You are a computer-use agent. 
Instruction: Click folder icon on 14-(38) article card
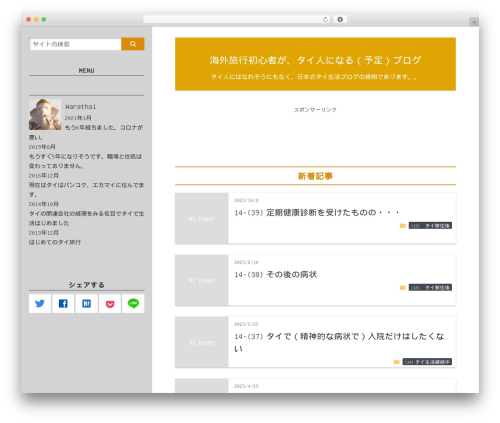tap(403, 288)
